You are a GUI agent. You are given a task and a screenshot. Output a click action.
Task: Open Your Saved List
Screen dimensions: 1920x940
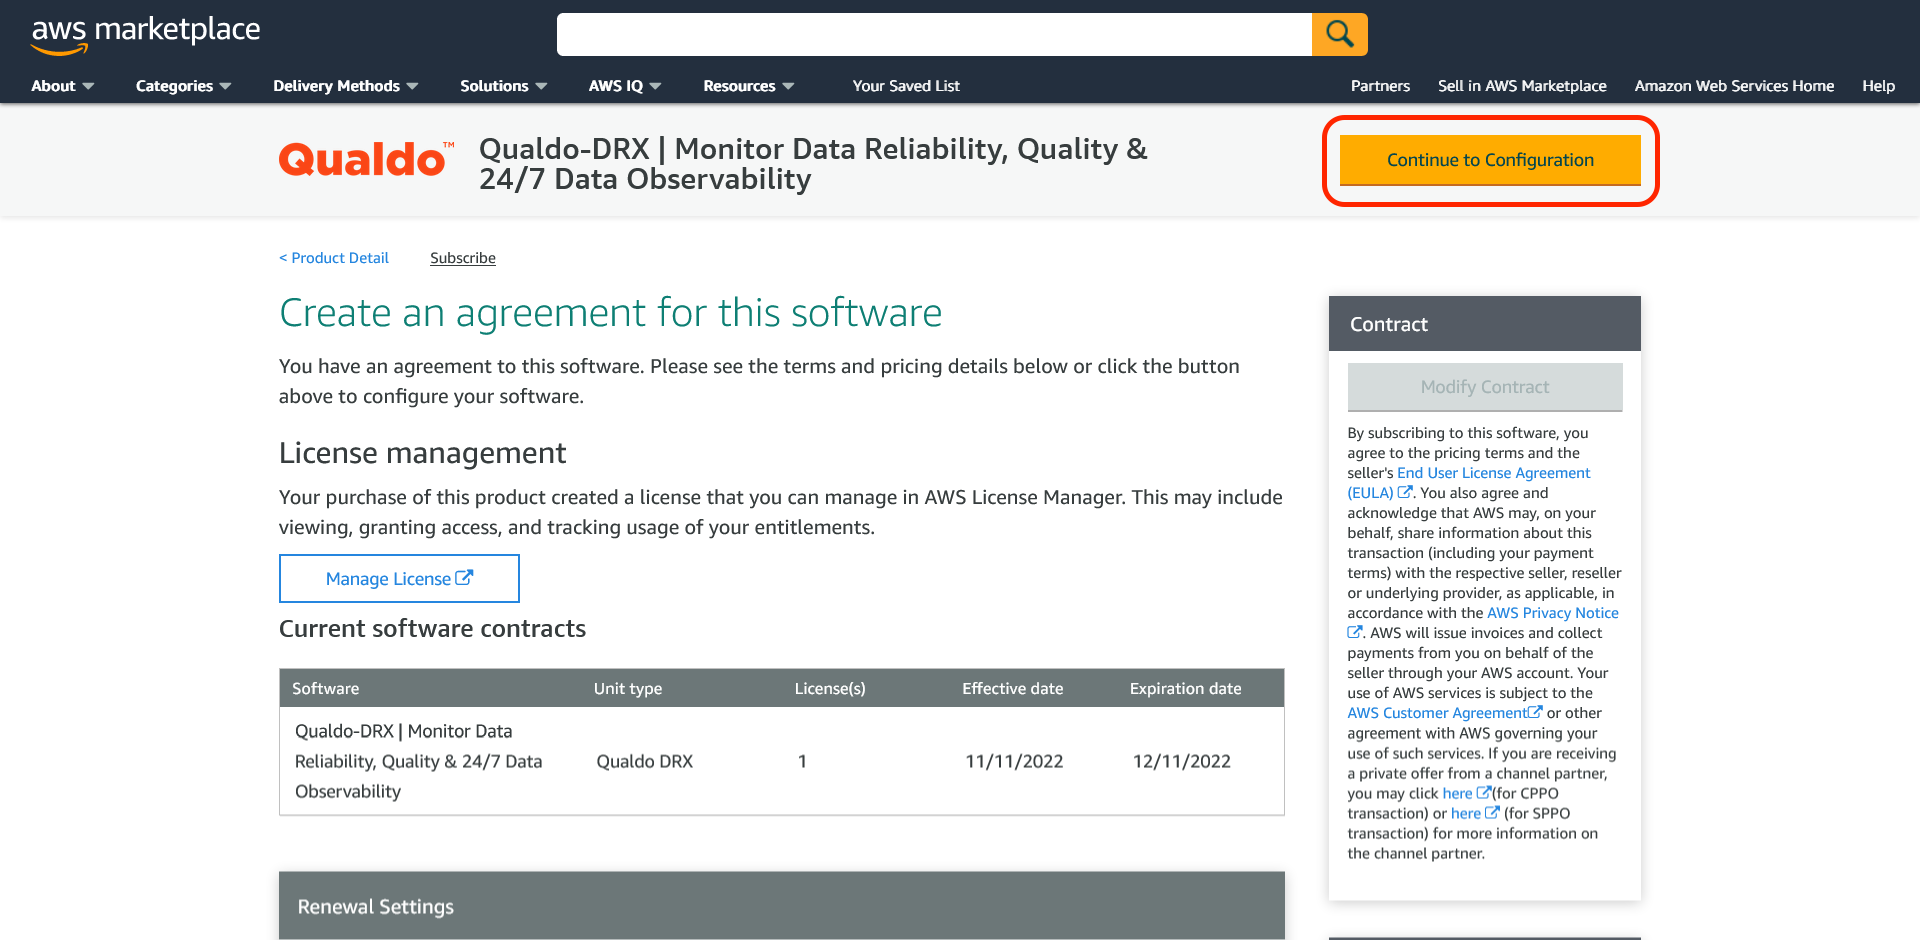click(906, 86)
